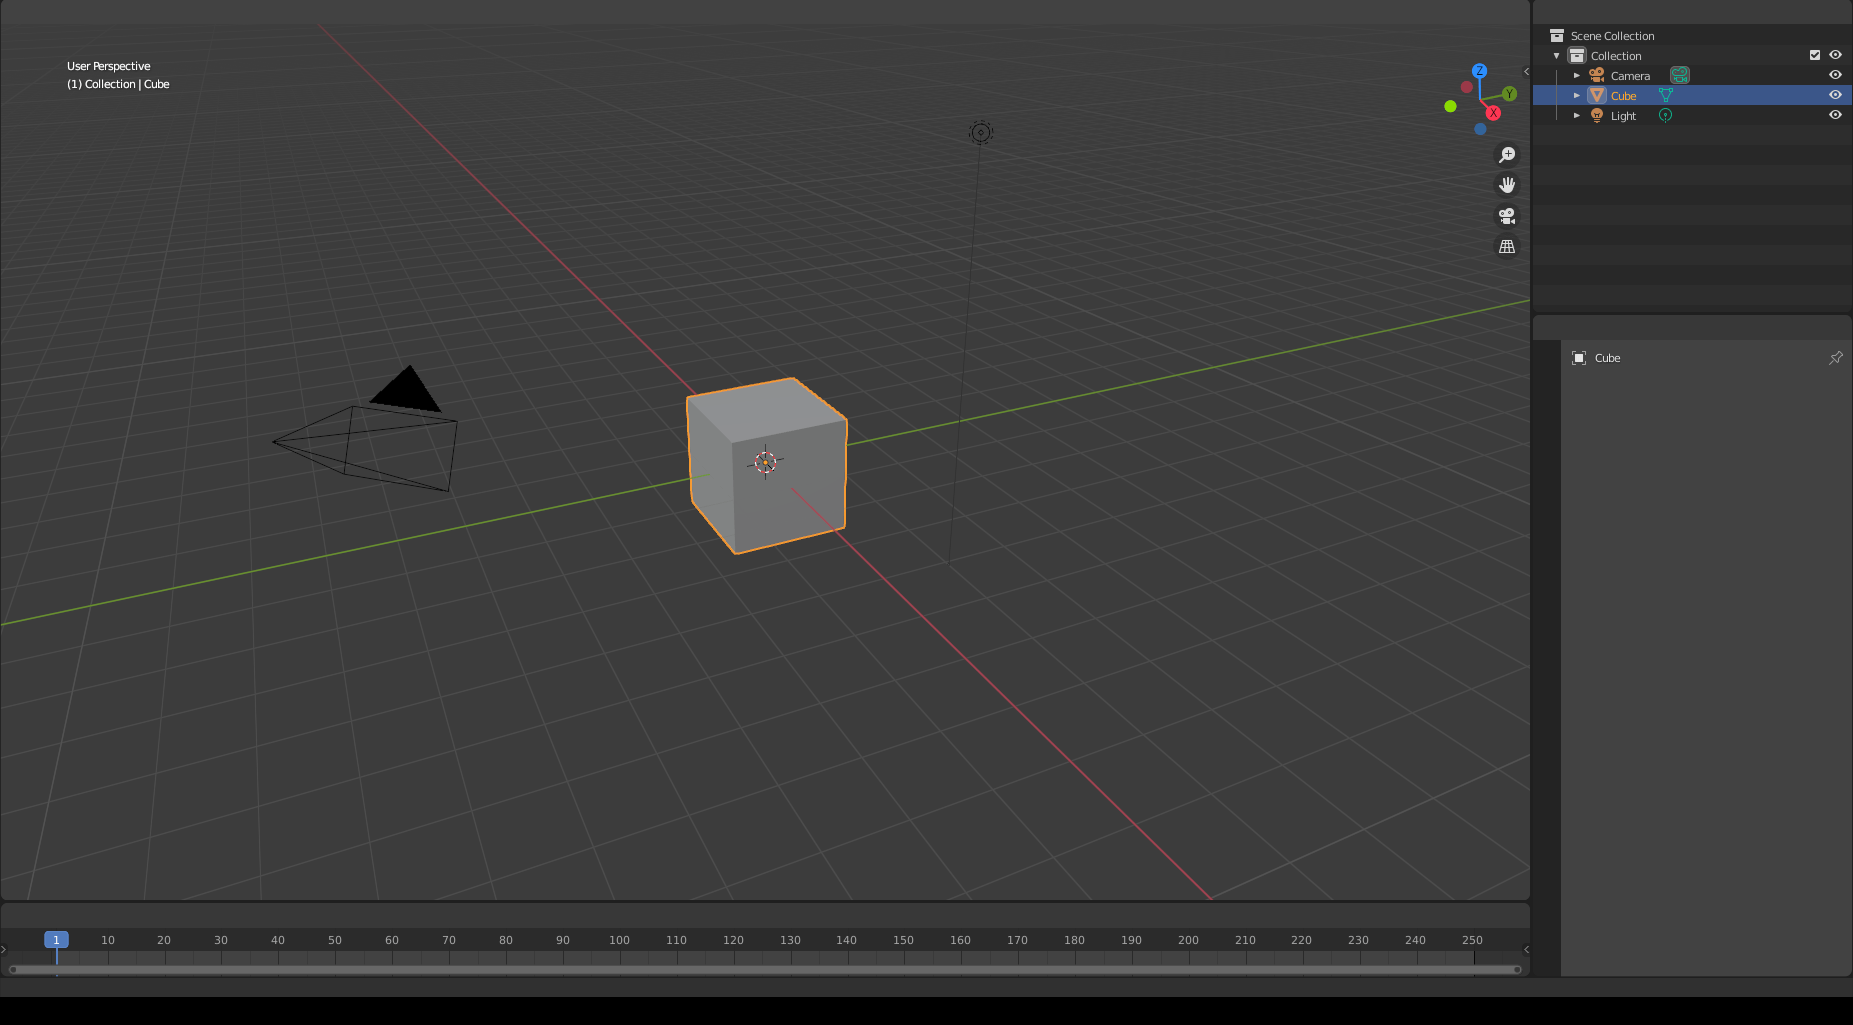Viewport: 1853px width, 1025px height.
Task: Select the Zoom icon in the viewport
Action: point(1507,154)
